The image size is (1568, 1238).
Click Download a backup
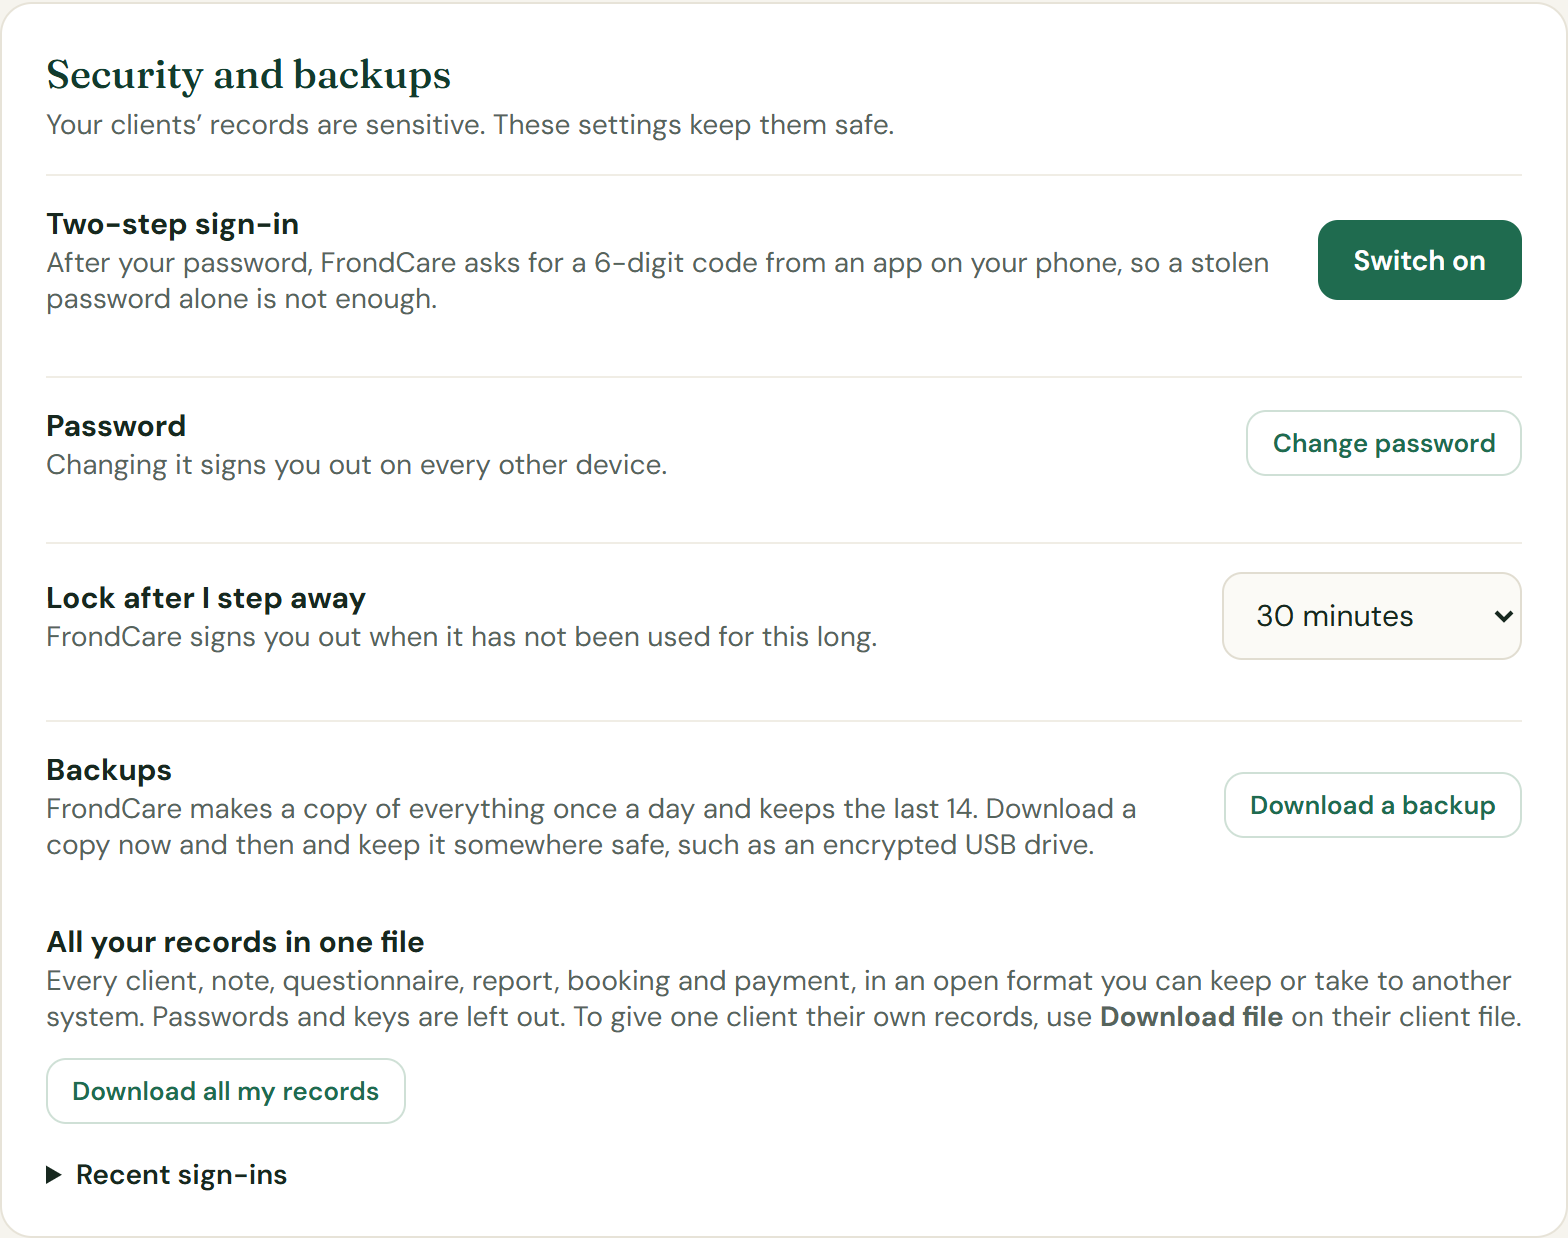point(1373,805)
